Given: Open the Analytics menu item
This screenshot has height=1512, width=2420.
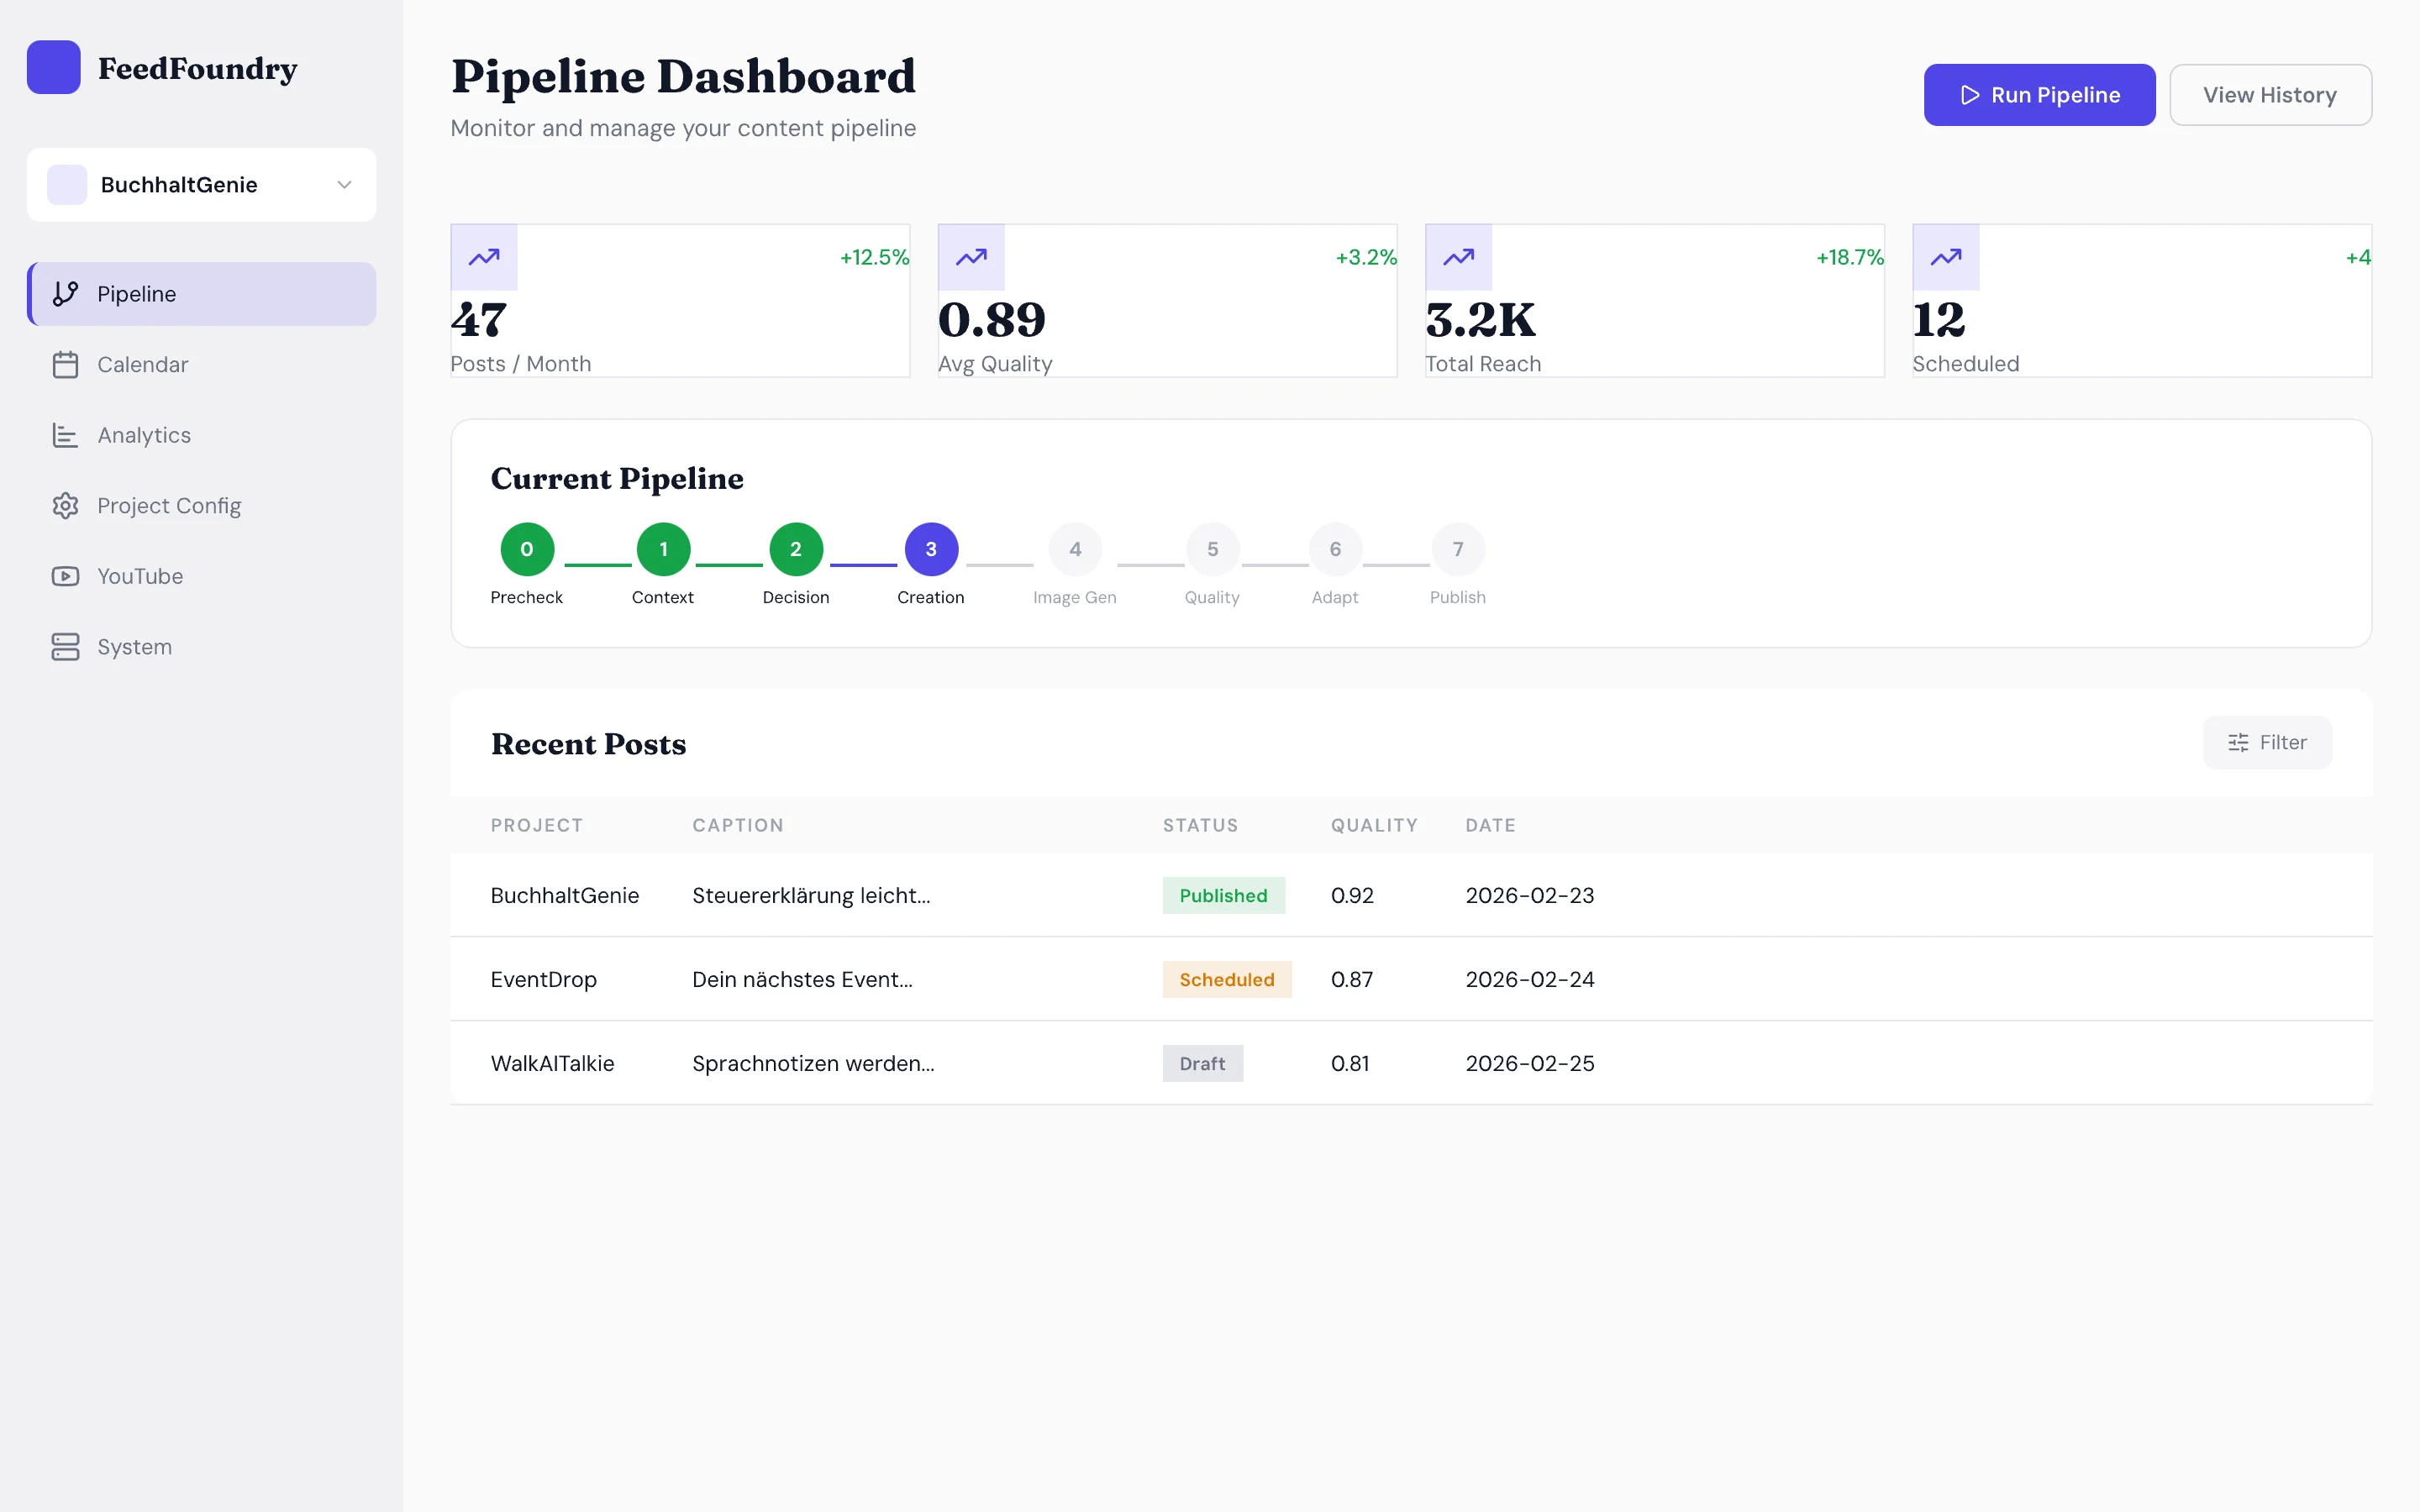Looking at the screenshot, I should 144,435.
